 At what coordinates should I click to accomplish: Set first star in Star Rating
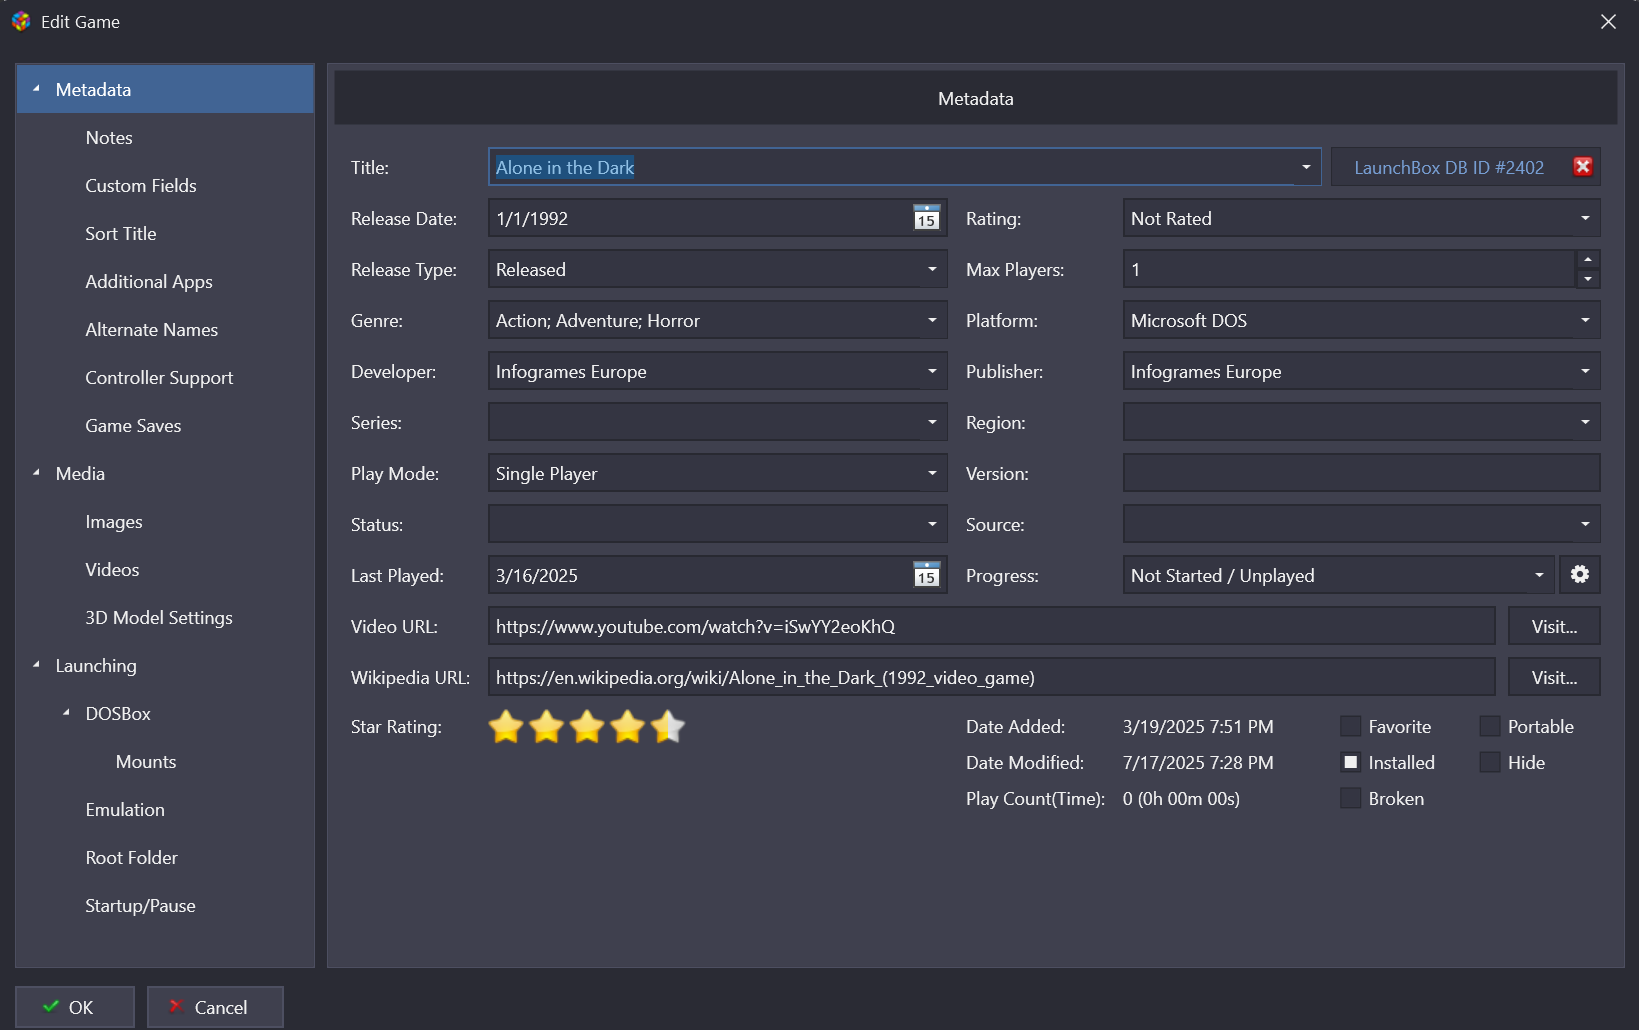pyautogui.click(x=506, y=727)
